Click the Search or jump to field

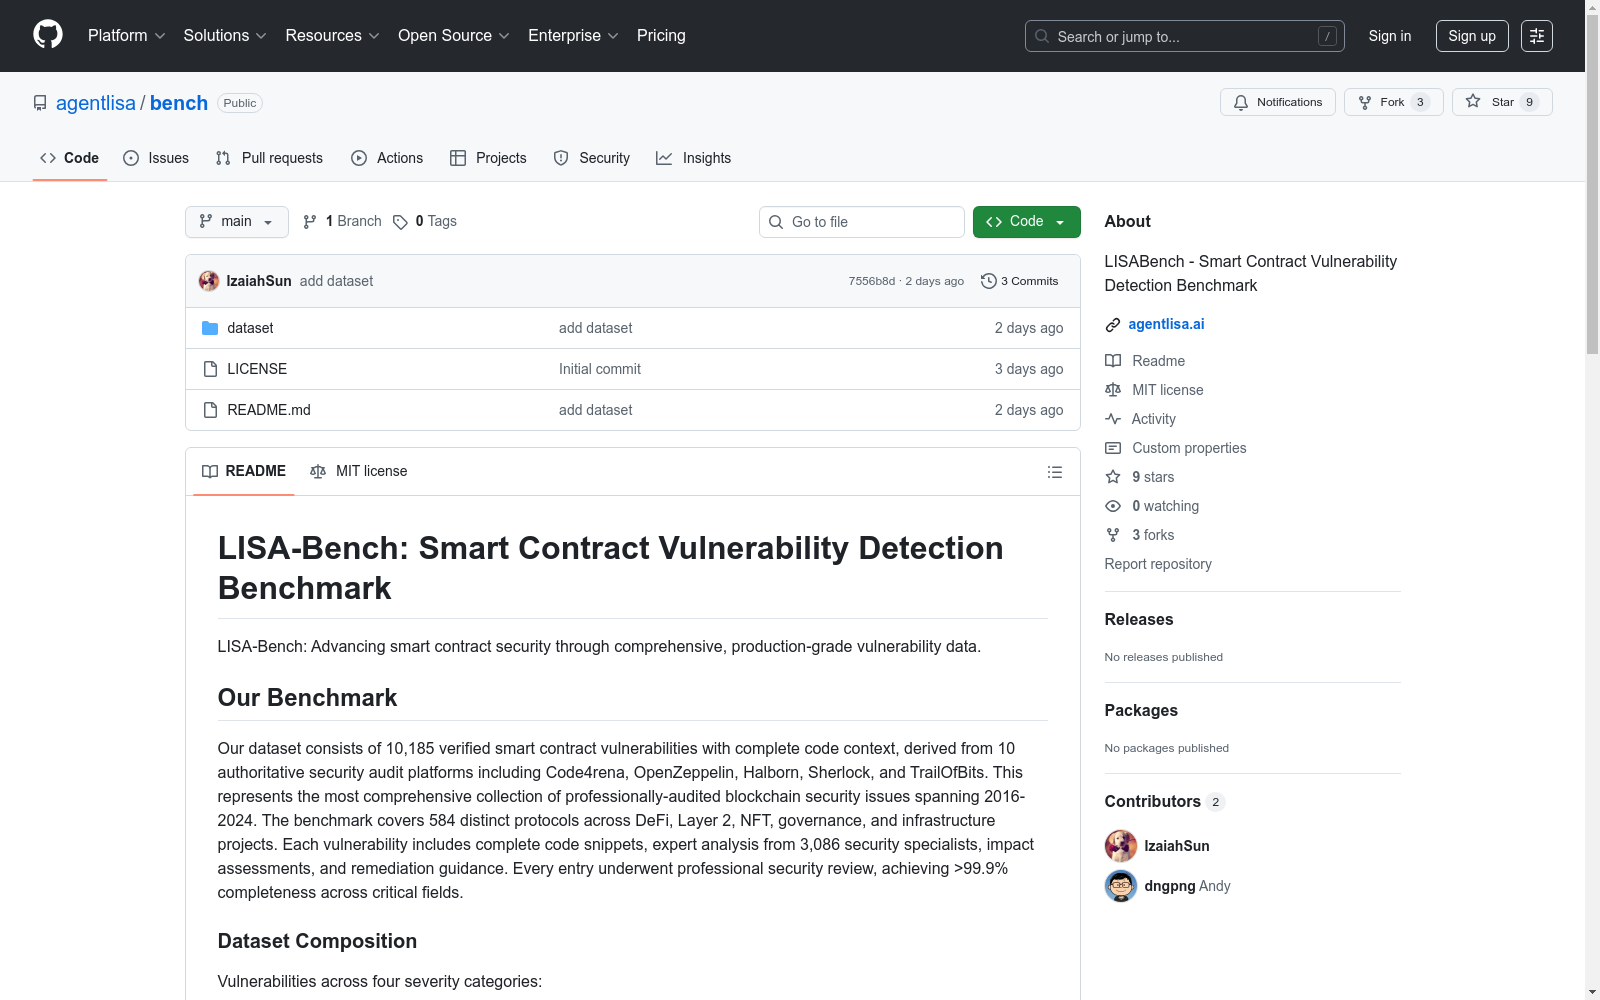point(1185,36)
